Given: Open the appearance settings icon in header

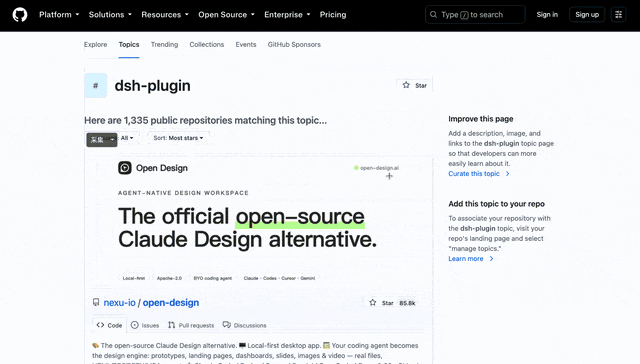Looking at the screenshot, I should coord(618,15).
